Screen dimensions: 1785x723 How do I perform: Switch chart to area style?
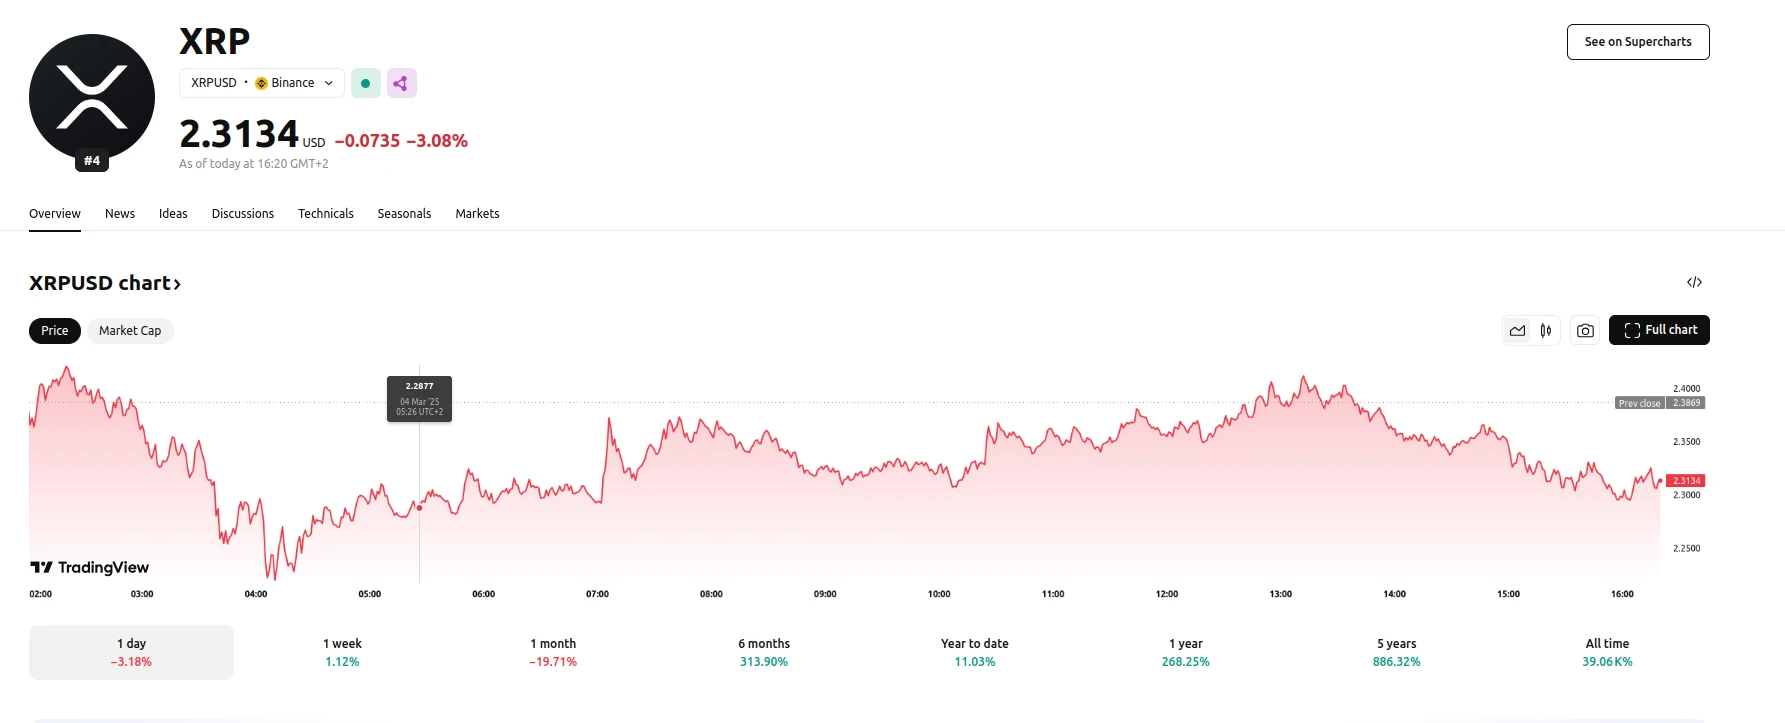(1517, 331)
